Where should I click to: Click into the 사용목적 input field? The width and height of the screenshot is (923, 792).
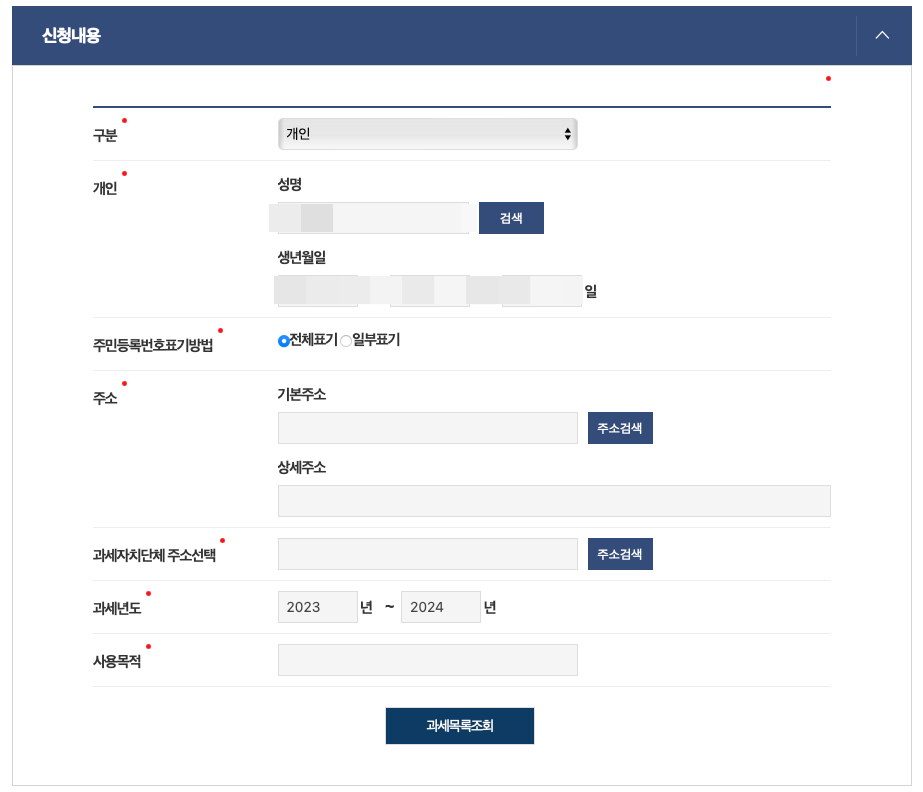(427, 660)
